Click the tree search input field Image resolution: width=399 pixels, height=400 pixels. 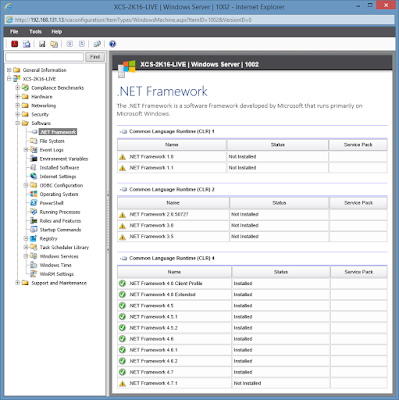pyautogui.click(x=44, y=57)
